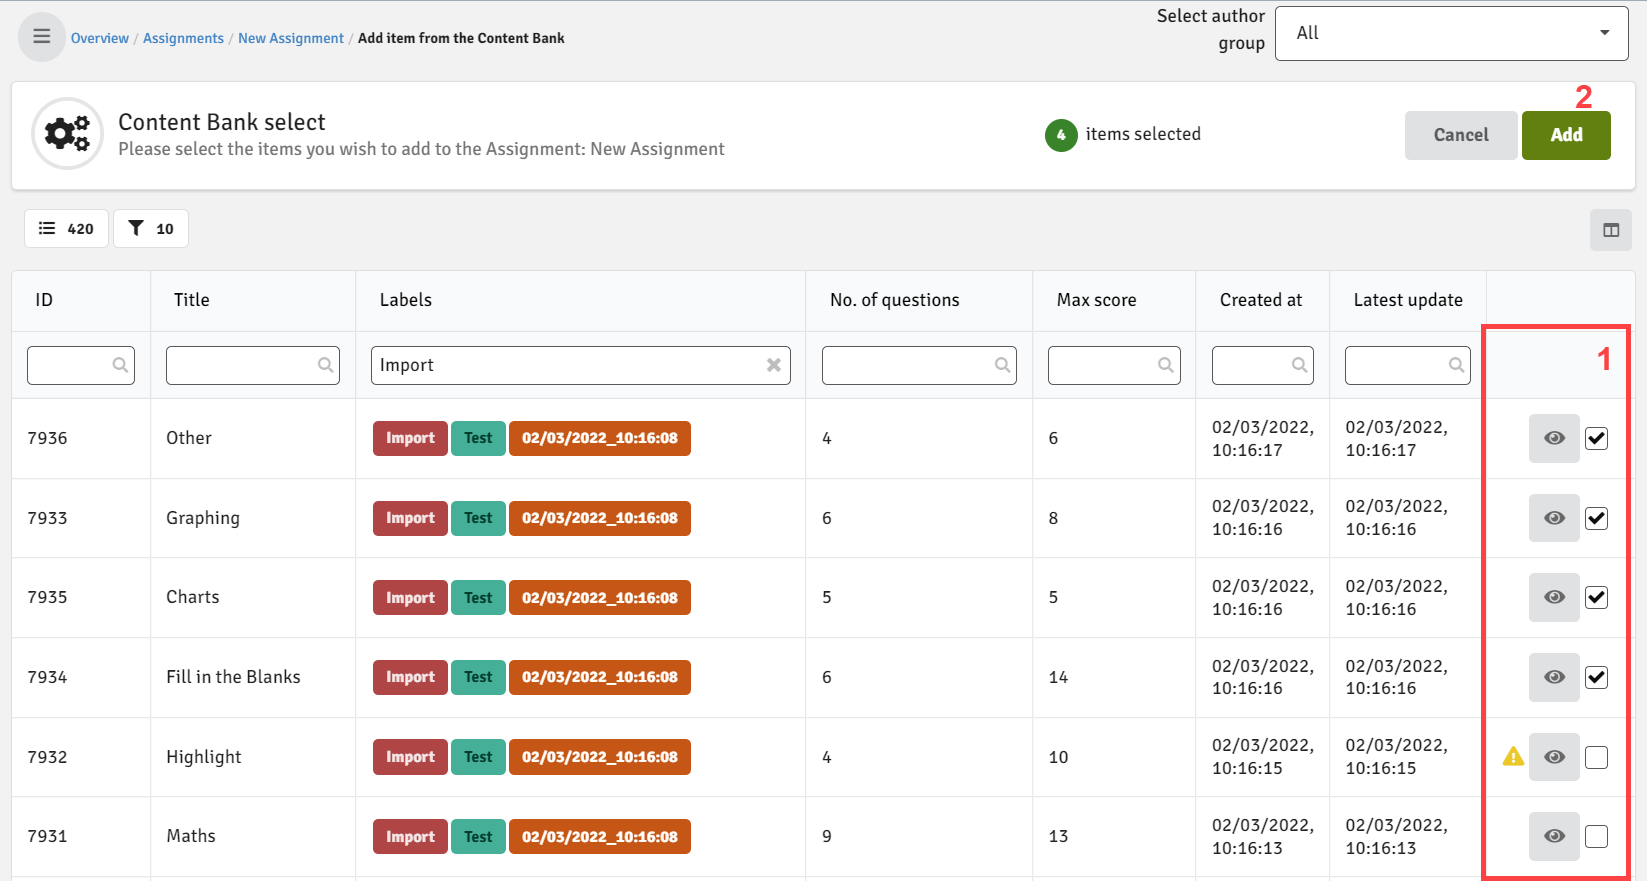Select the Highlight item checkbox
The width and height of the screenshot is (1647, 881).
pos(1597,757)
